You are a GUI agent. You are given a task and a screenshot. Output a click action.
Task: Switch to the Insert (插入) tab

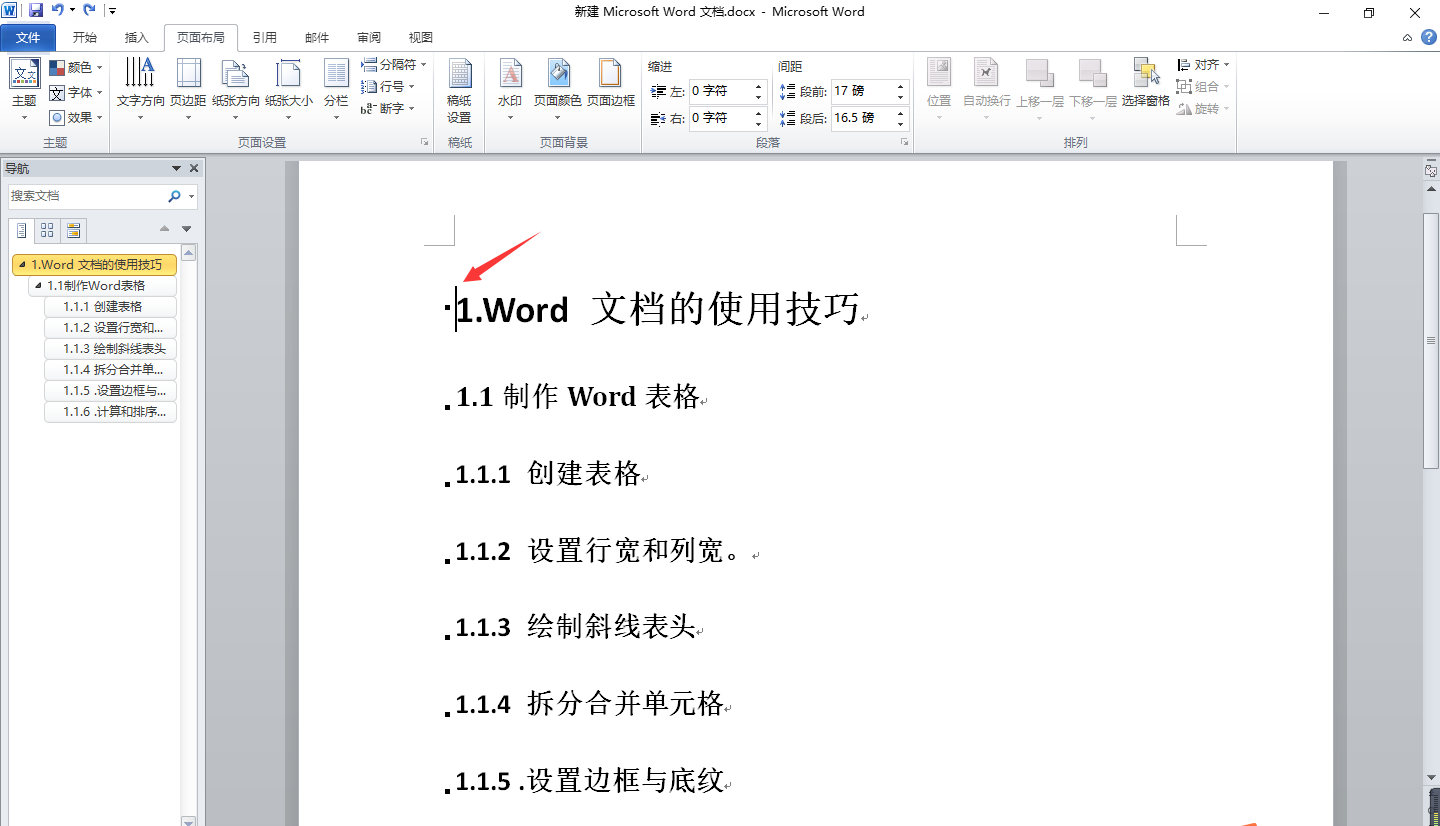click(x=137, y=37)
